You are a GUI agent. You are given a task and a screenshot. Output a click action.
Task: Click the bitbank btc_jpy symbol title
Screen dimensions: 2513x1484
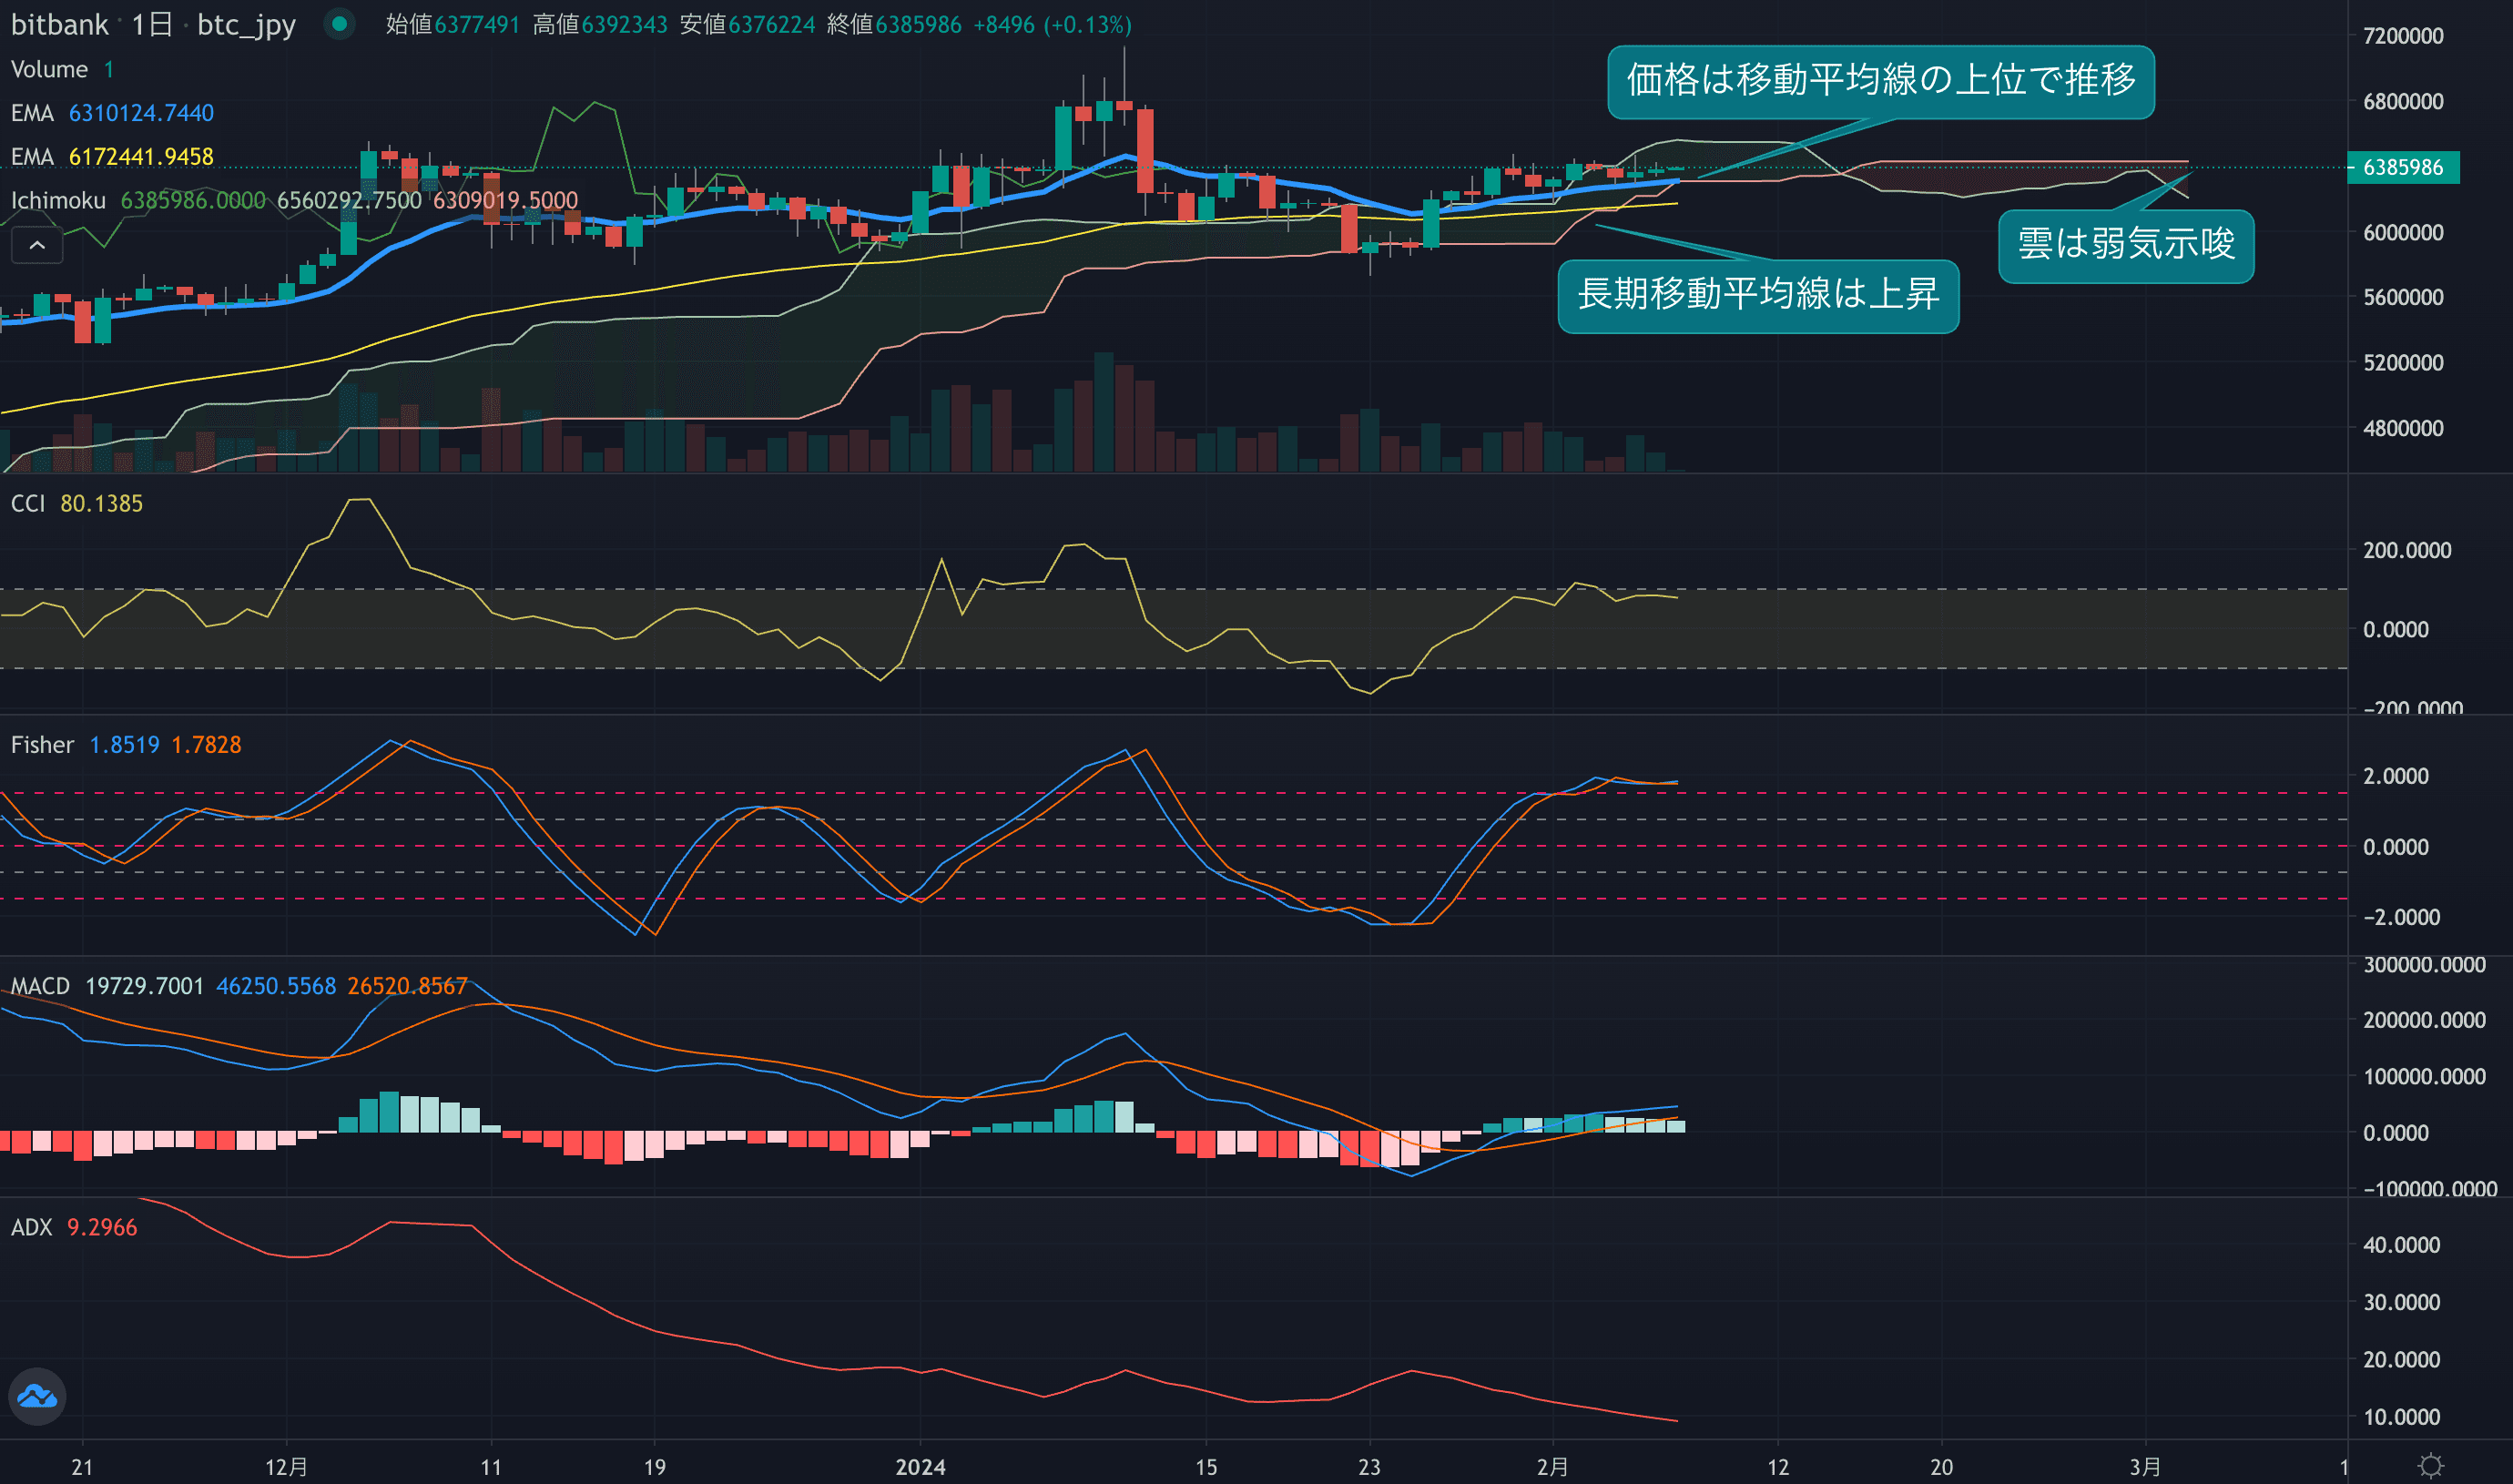(x=153, y=24)
